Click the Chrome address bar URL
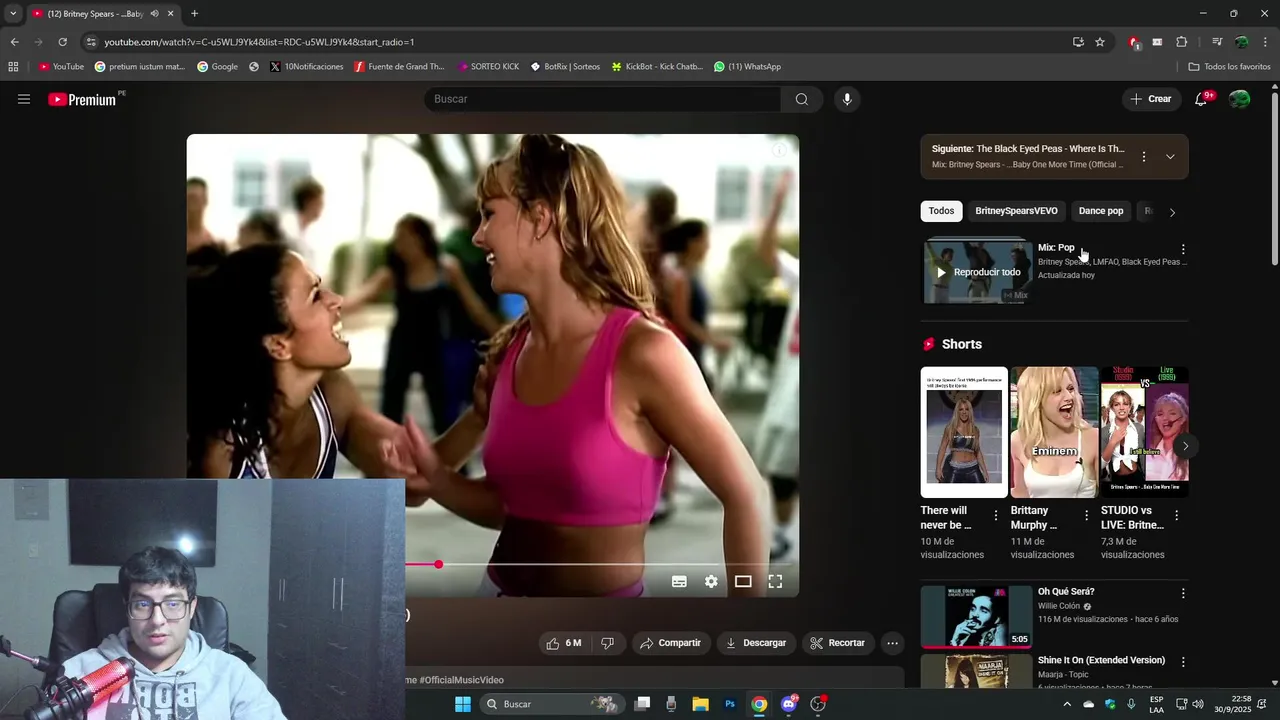 tap(259, 42)
